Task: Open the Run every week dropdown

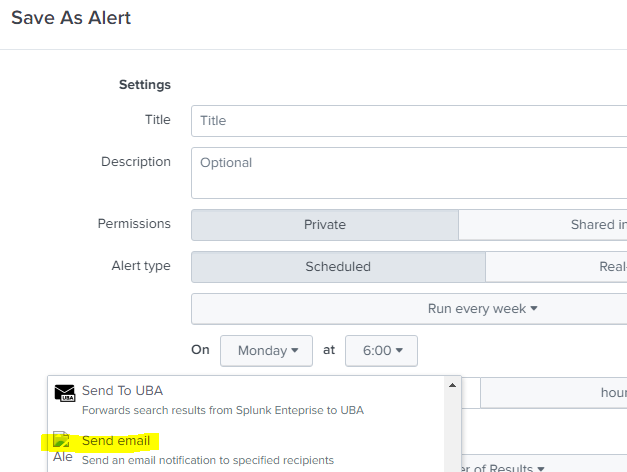Action: [482, 309]
